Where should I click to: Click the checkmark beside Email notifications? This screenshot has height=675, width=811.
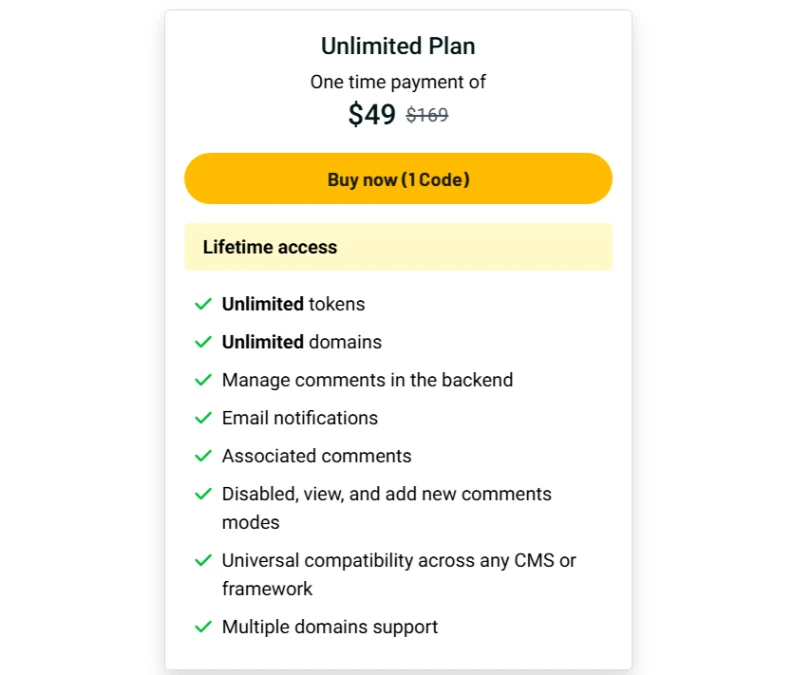pyautogui.click(x=203, y=417)
